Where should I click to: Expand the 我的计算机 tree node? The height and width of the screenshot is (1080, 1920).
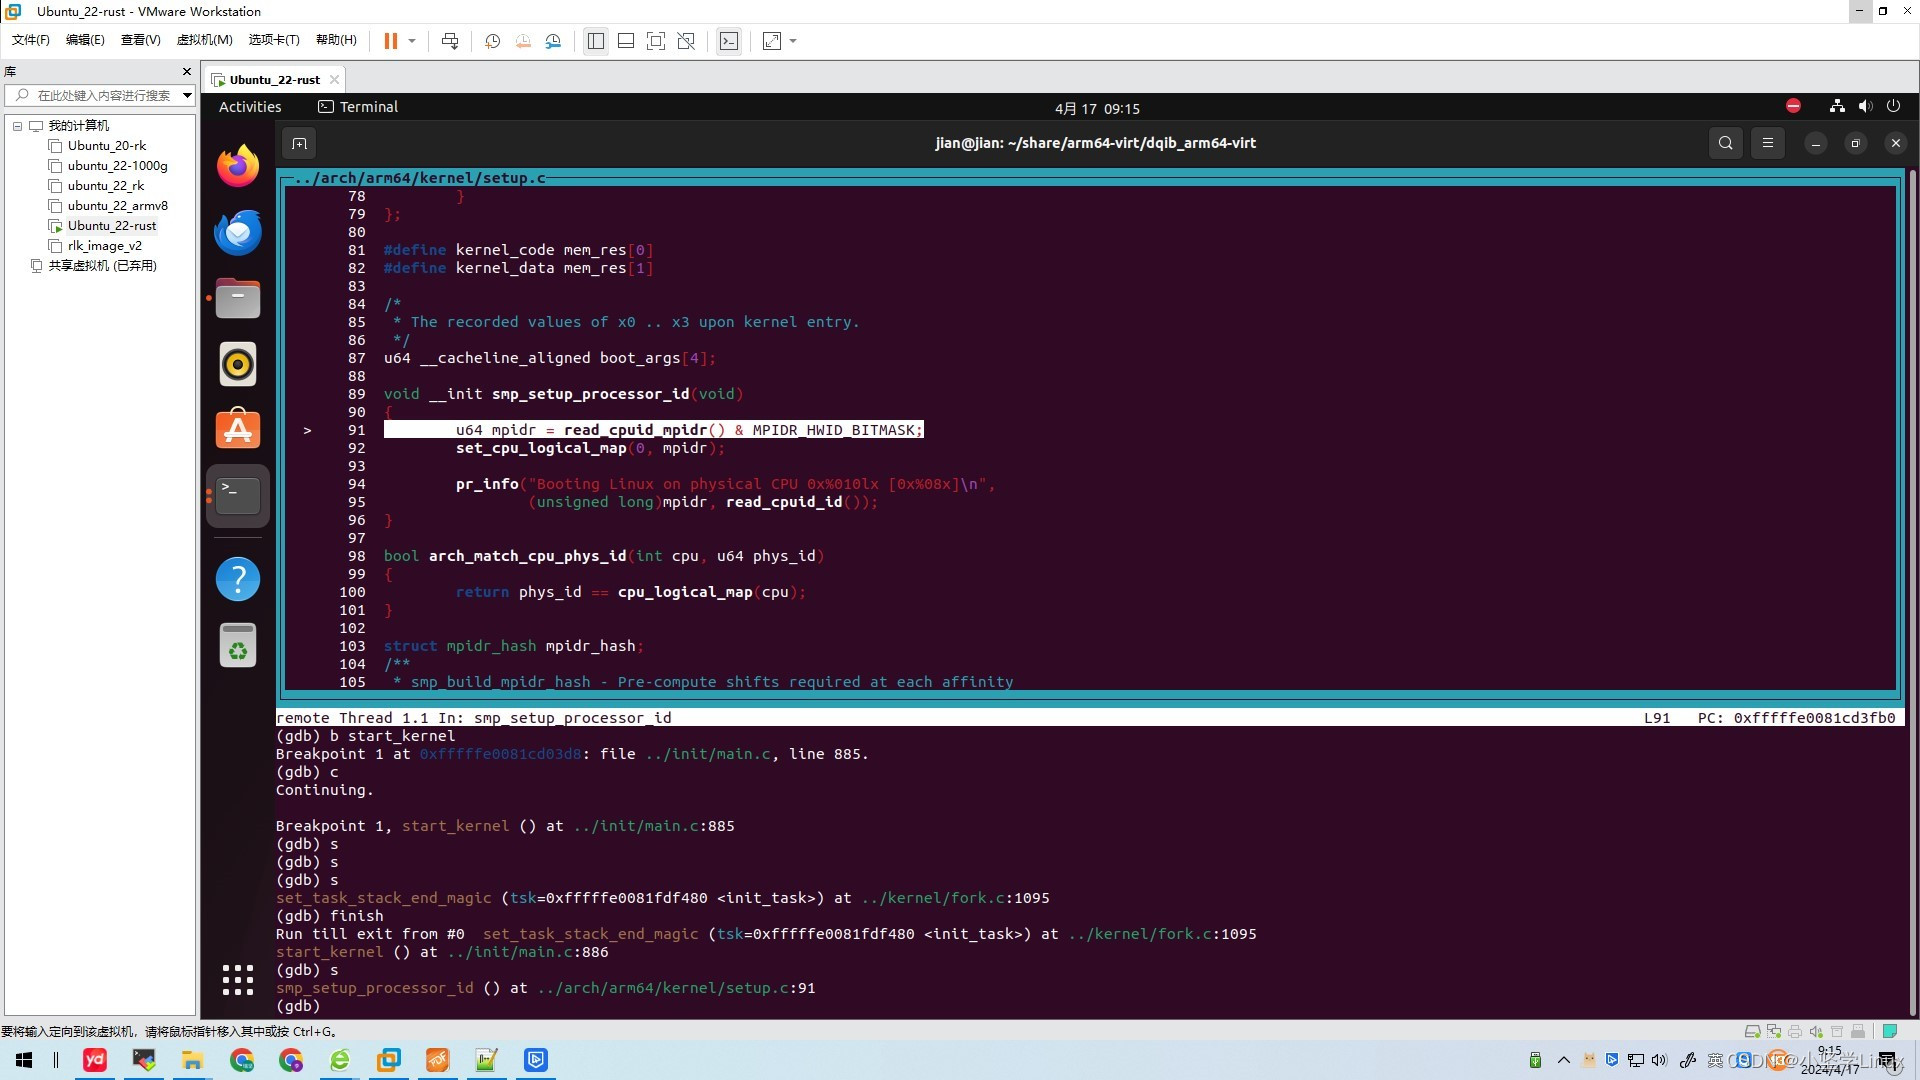pos(17,126)
